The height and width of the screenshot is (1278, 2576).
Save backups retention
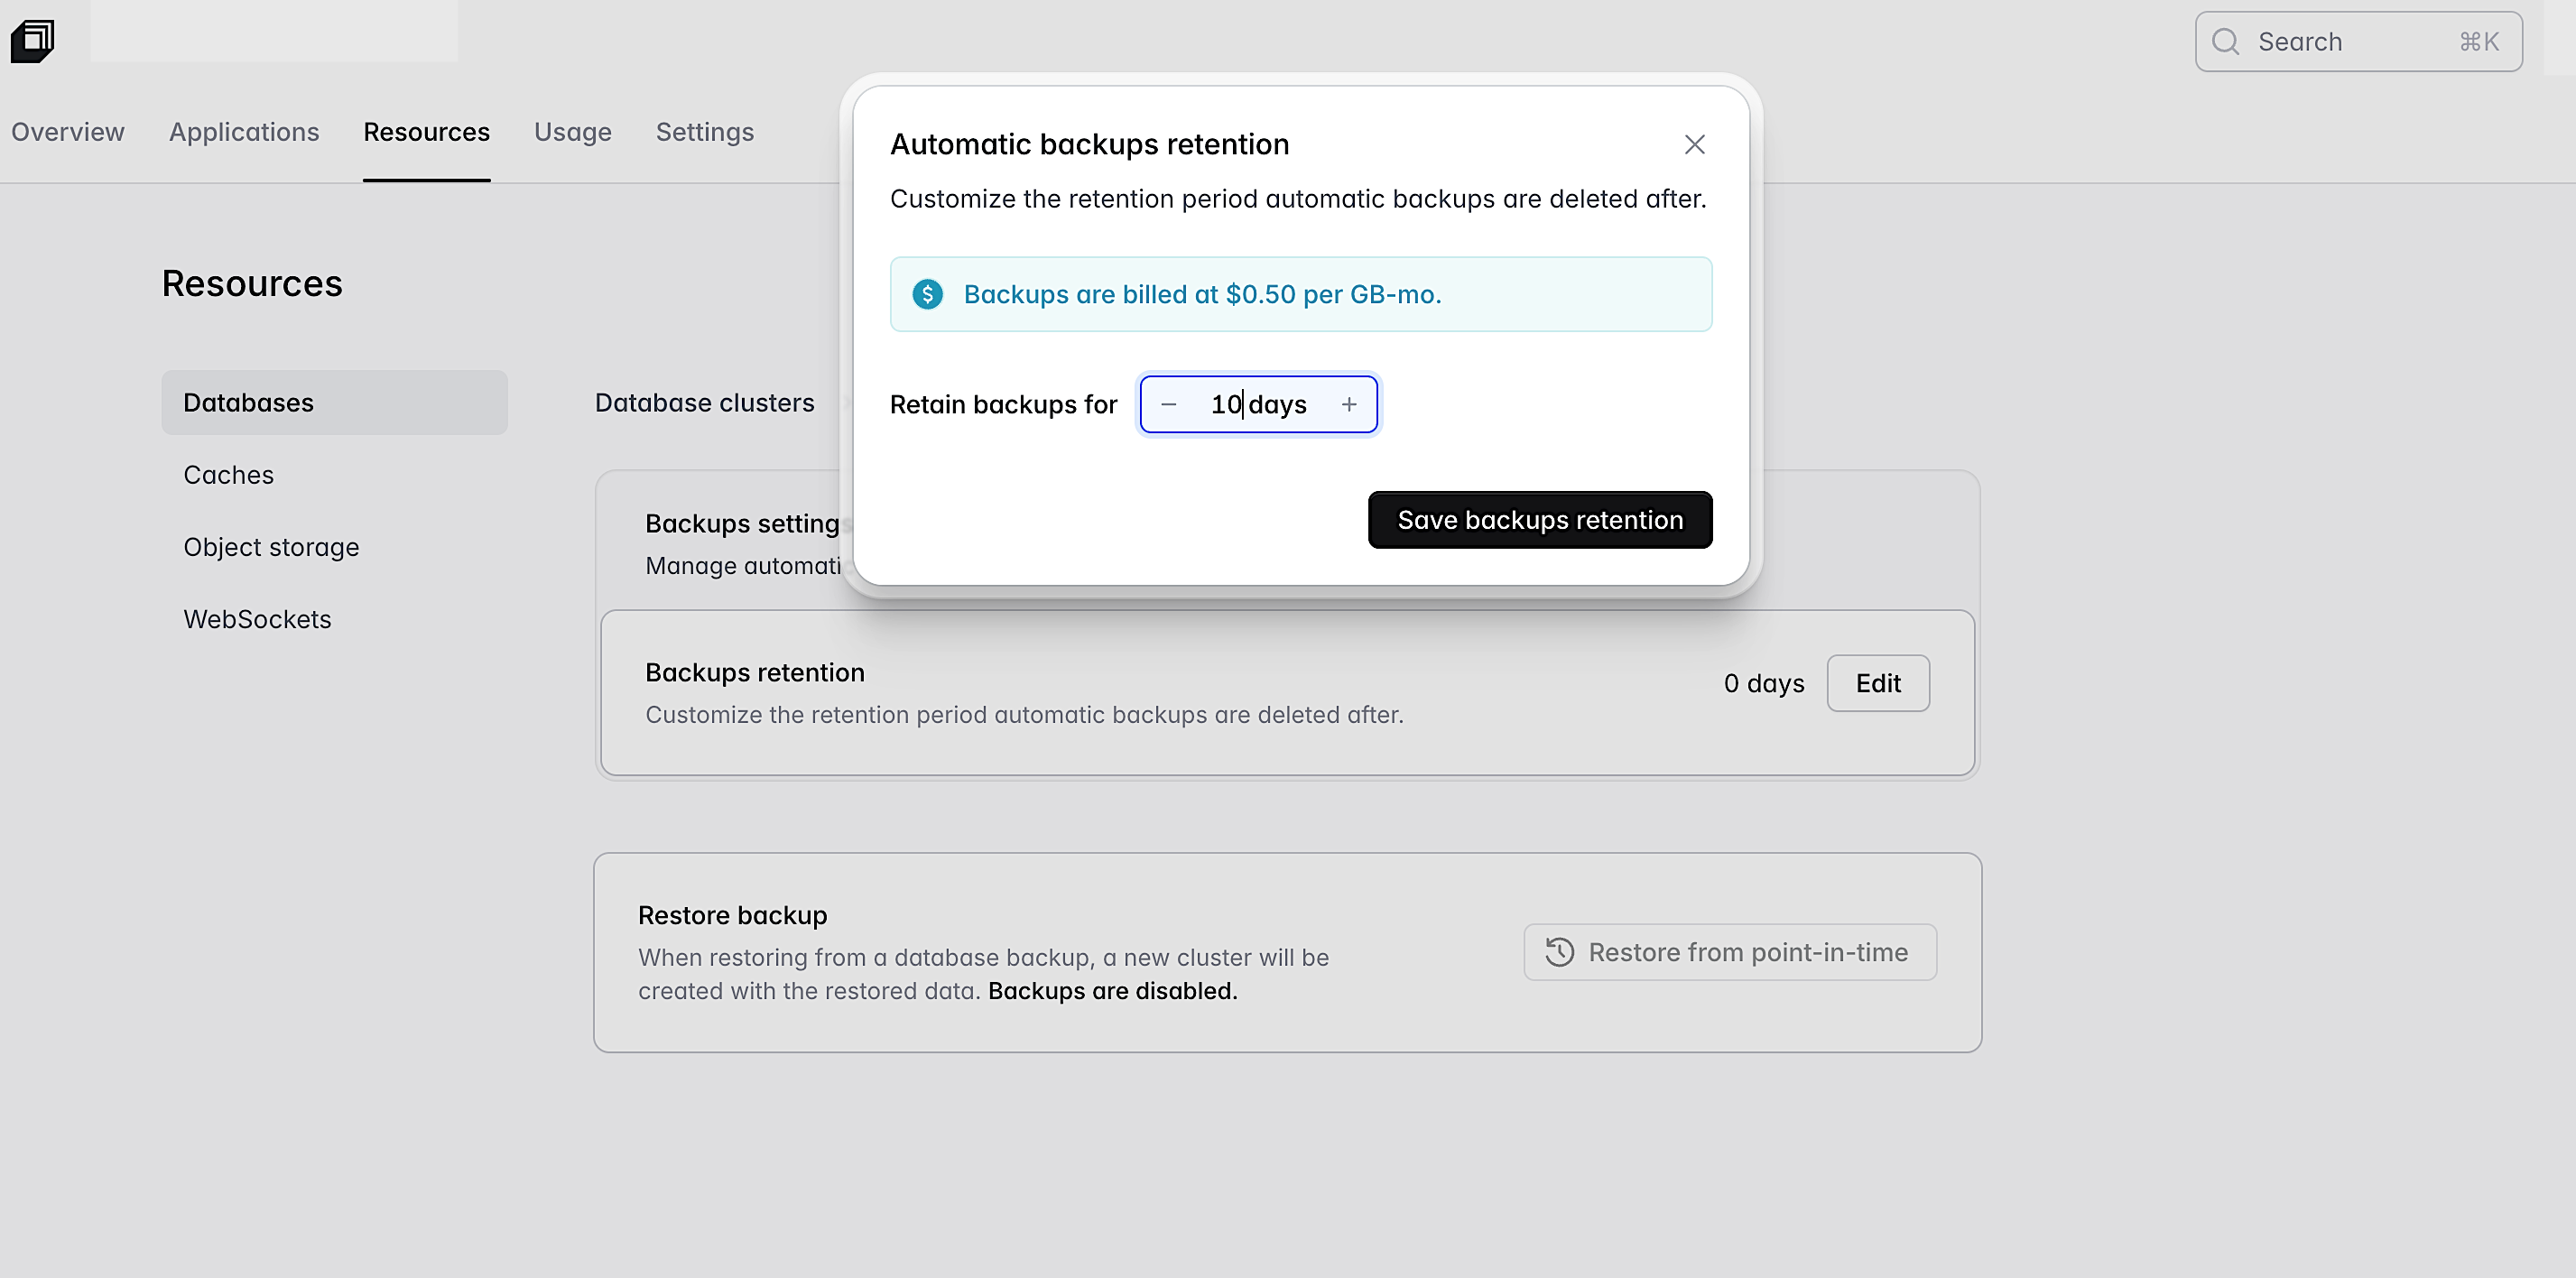(1539, 520)
